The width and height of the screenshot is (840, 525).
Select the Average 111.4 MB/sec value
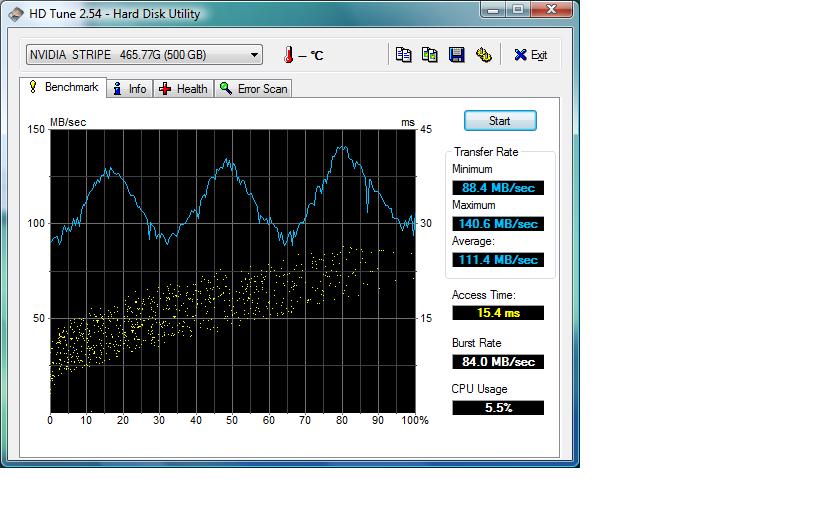(x=498, y=260)
